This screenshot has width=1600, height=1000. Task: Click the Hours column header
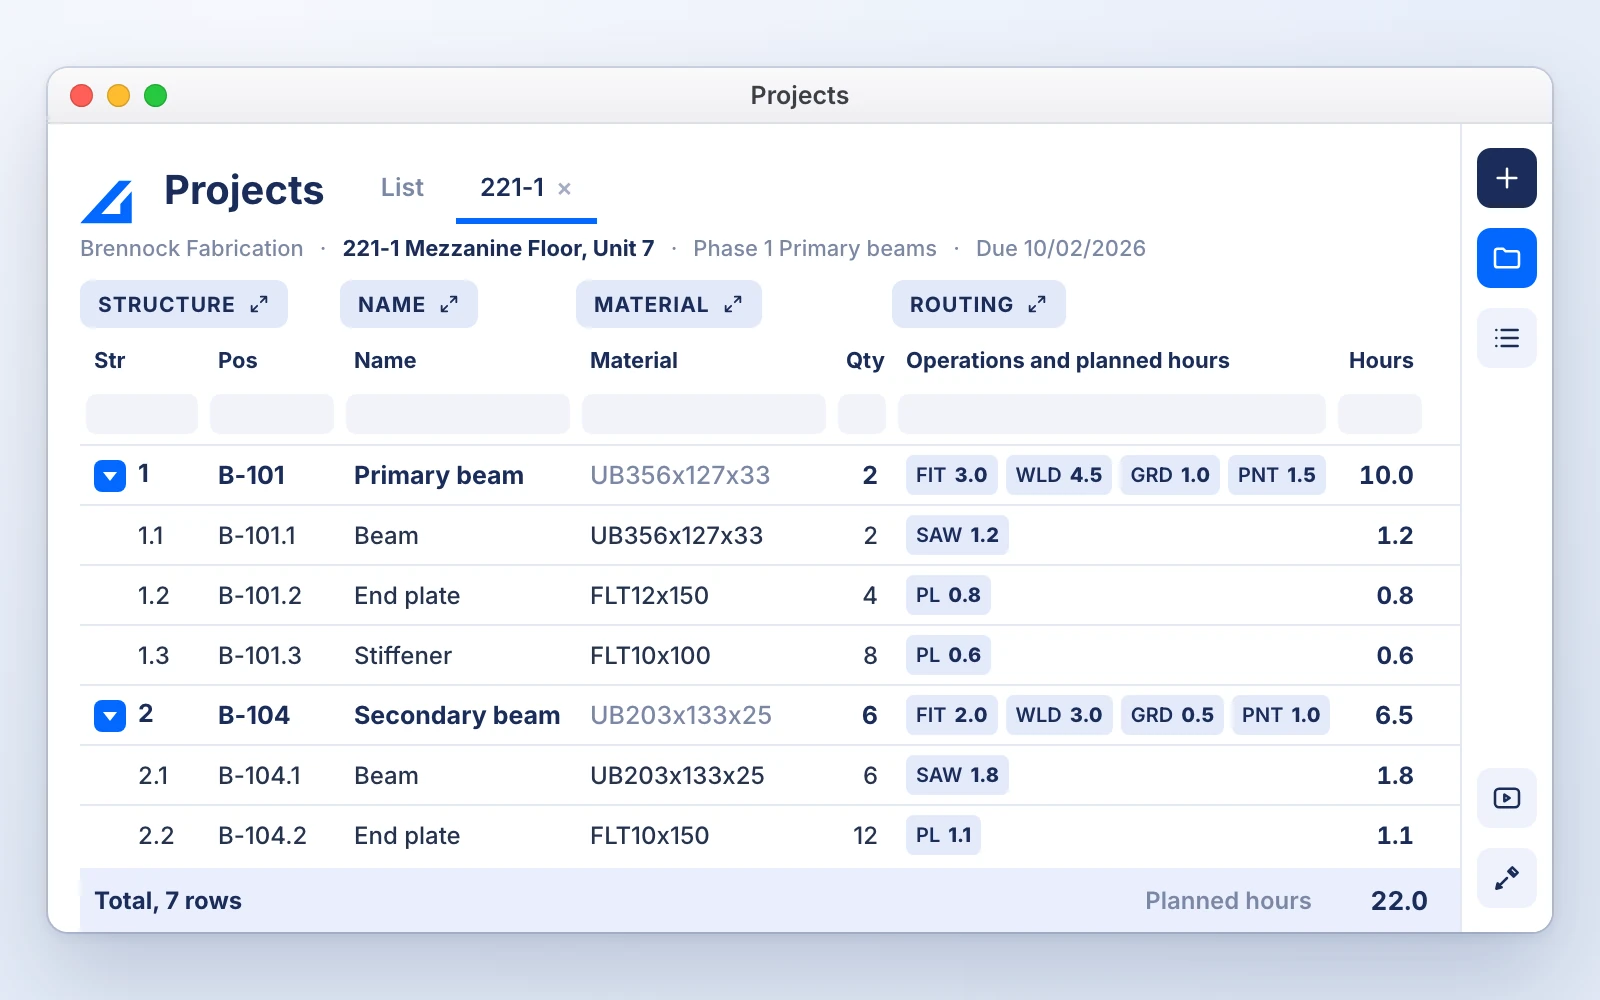1381,360
